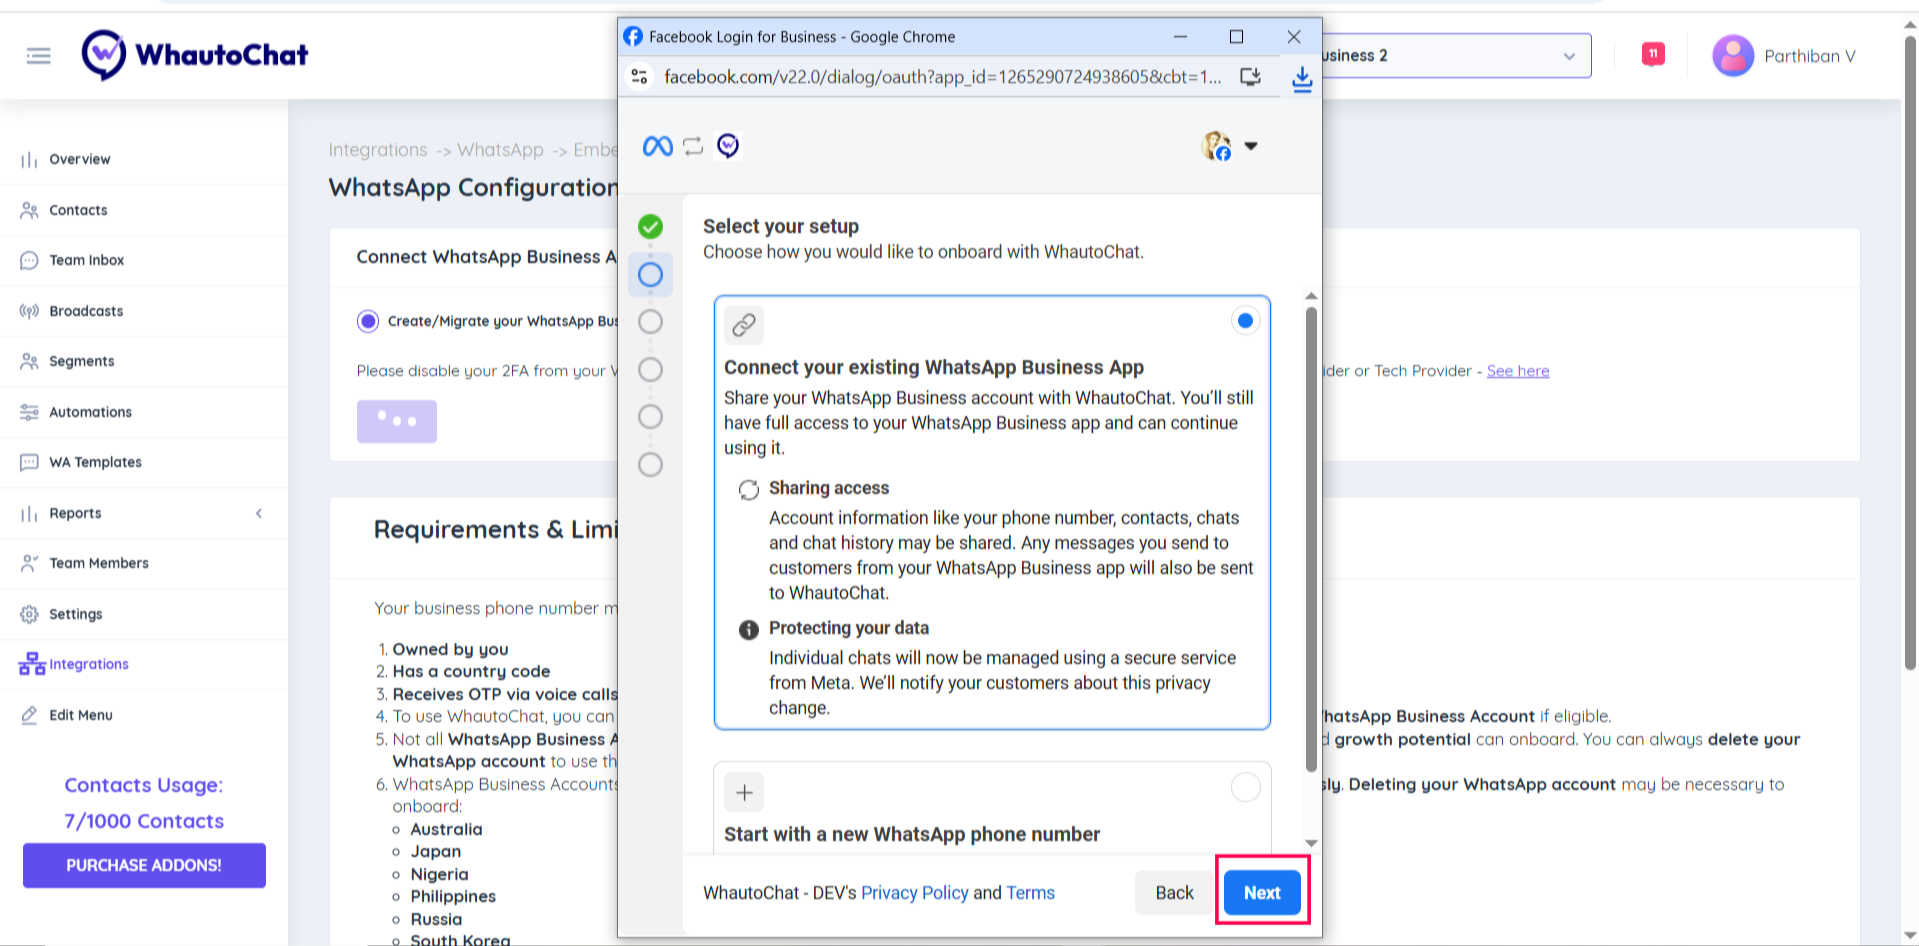Click the dialog scrollbar up arrow
The width and height of the screenshot is (1919, 946).
(1311, 297)
